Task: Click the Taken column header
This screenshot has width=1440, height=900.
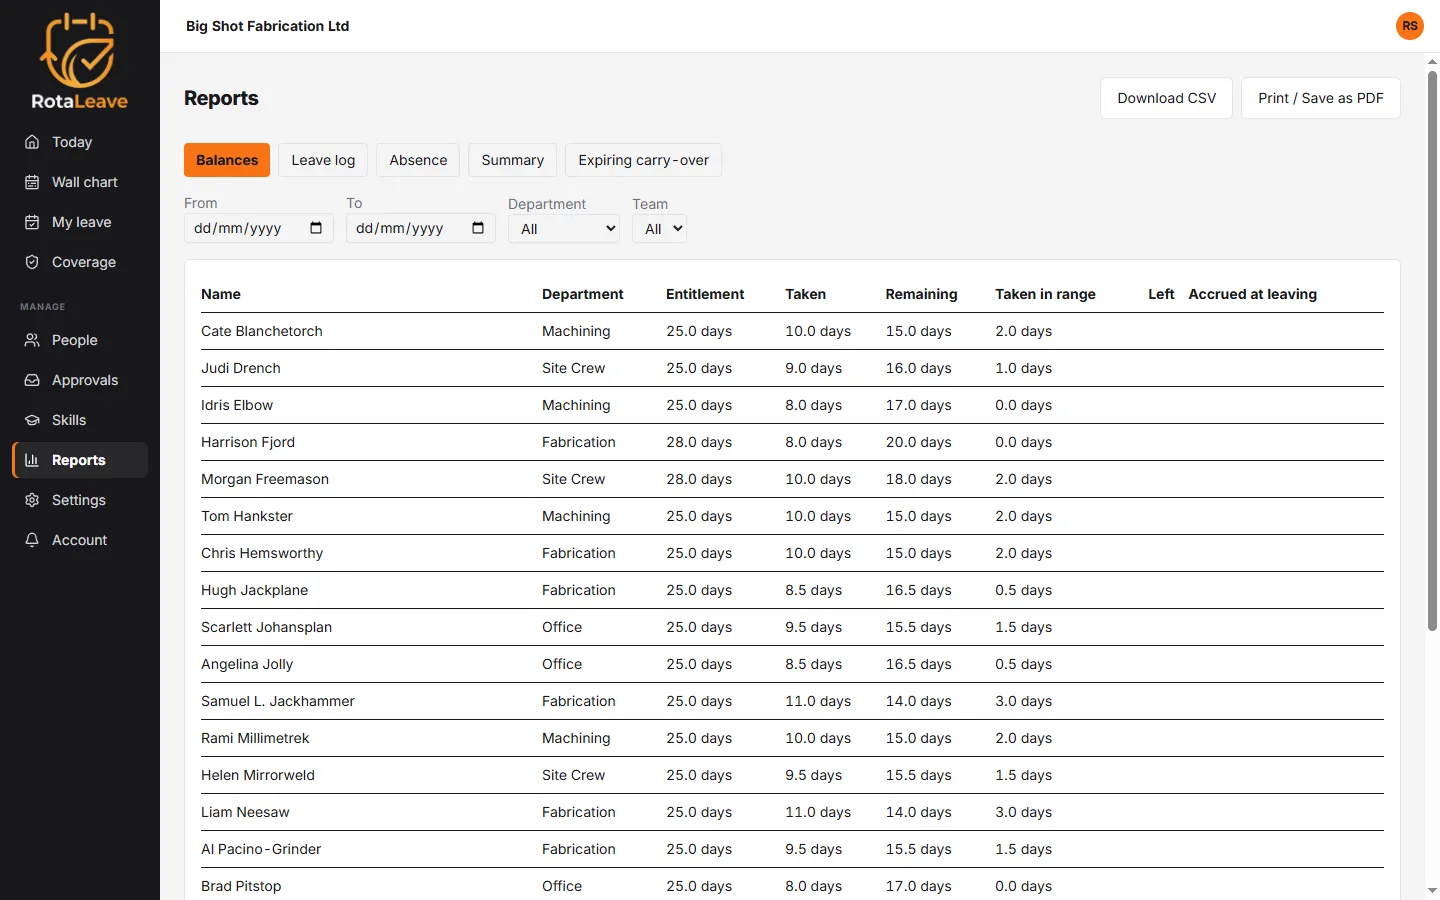Action: [805, 294]
